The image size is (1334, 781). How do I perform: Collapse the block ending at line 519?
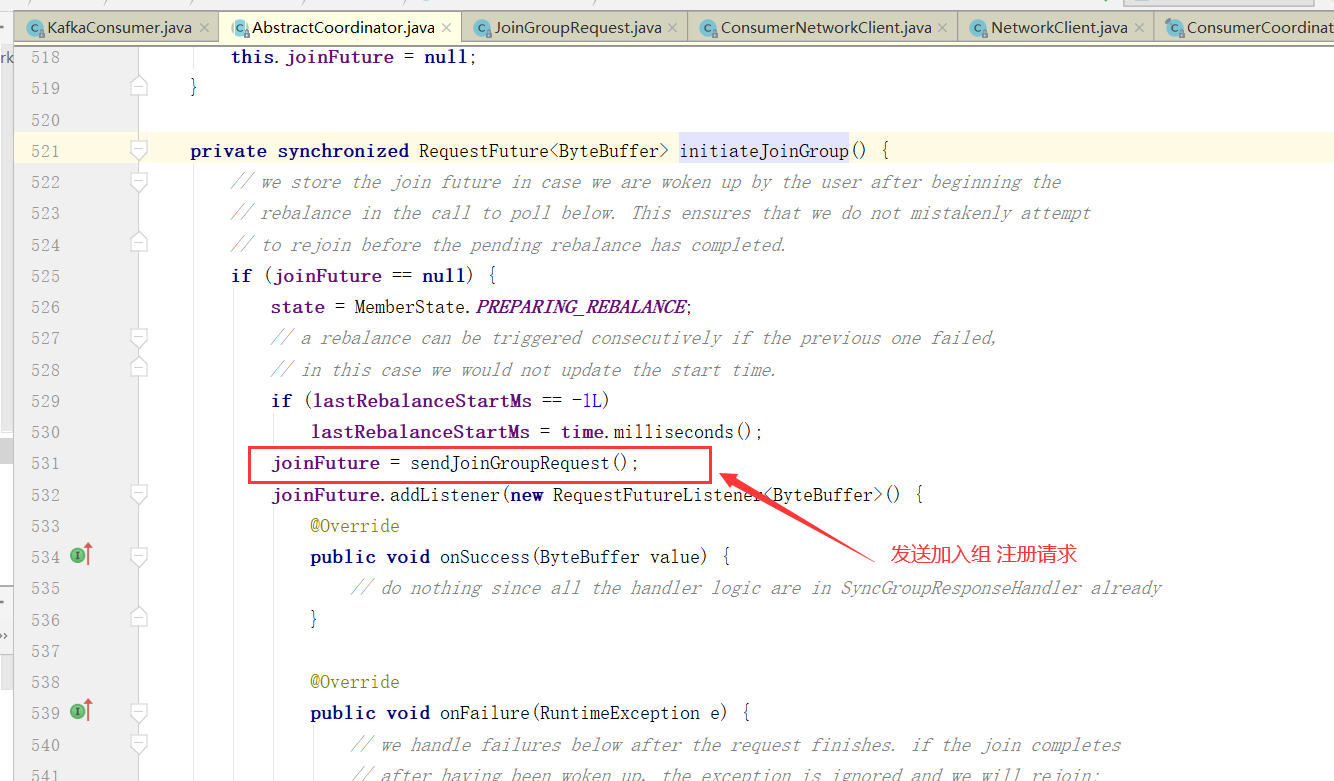click(x=139, y=88)
